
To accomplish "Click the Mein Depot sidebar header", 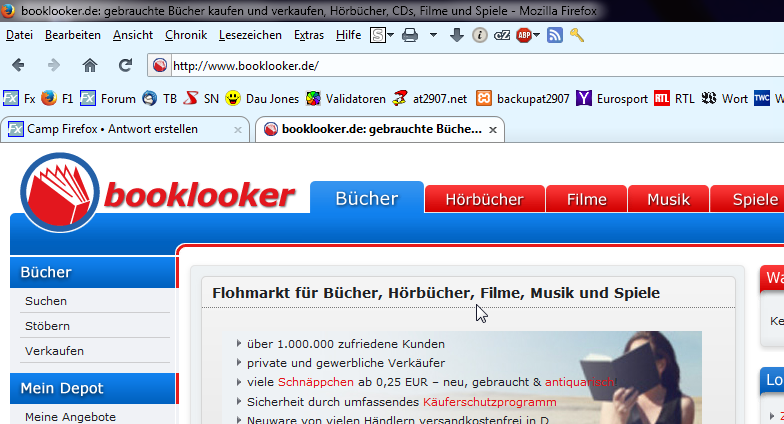I will (x=93, y=388).
